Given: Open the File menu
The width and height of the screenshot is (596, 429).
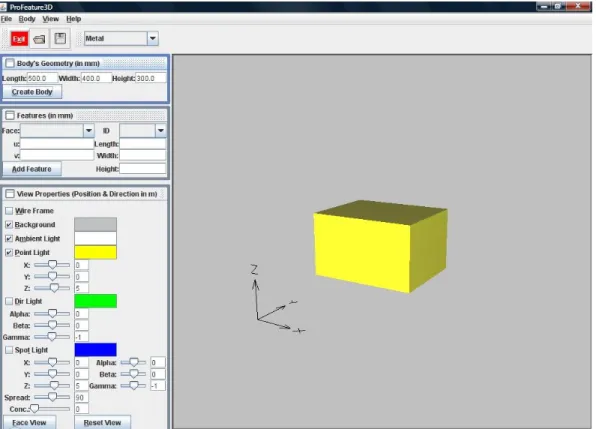Looking at the screenshot, I should tap(6, 19).
